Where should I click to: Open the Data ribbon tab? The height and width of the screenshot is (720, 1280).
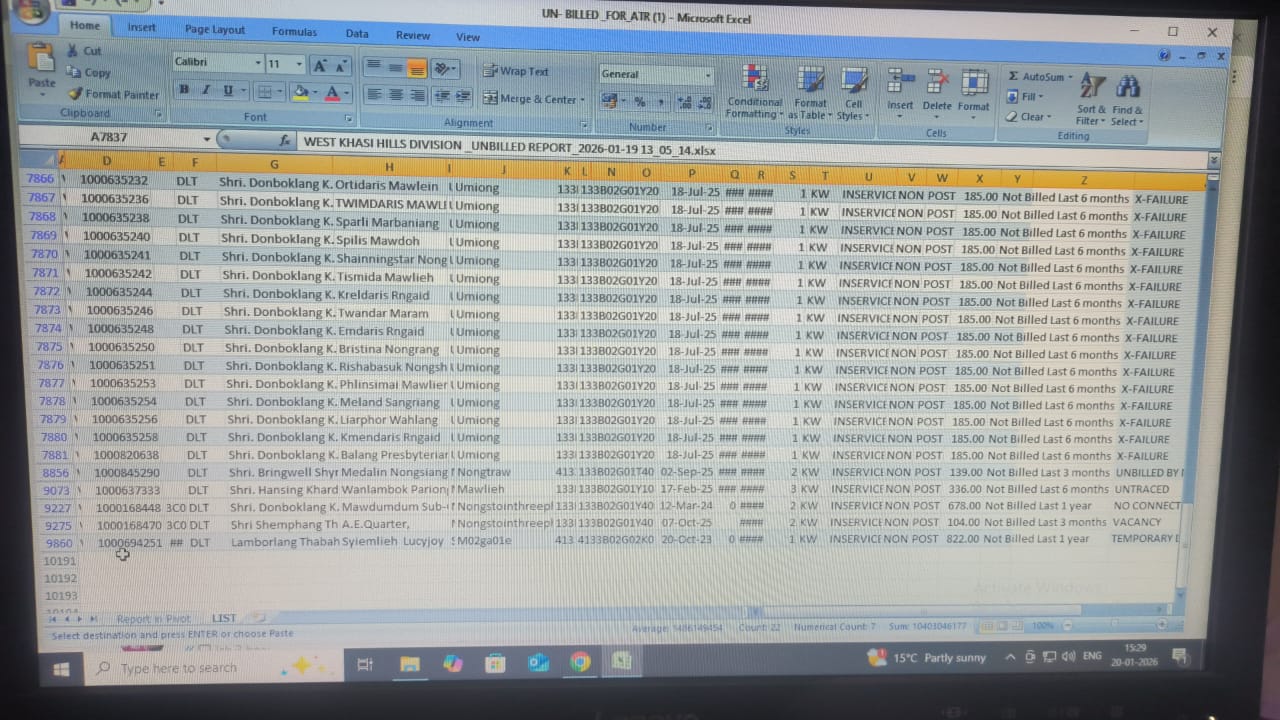pyautogui.click(x=357, y=33)
